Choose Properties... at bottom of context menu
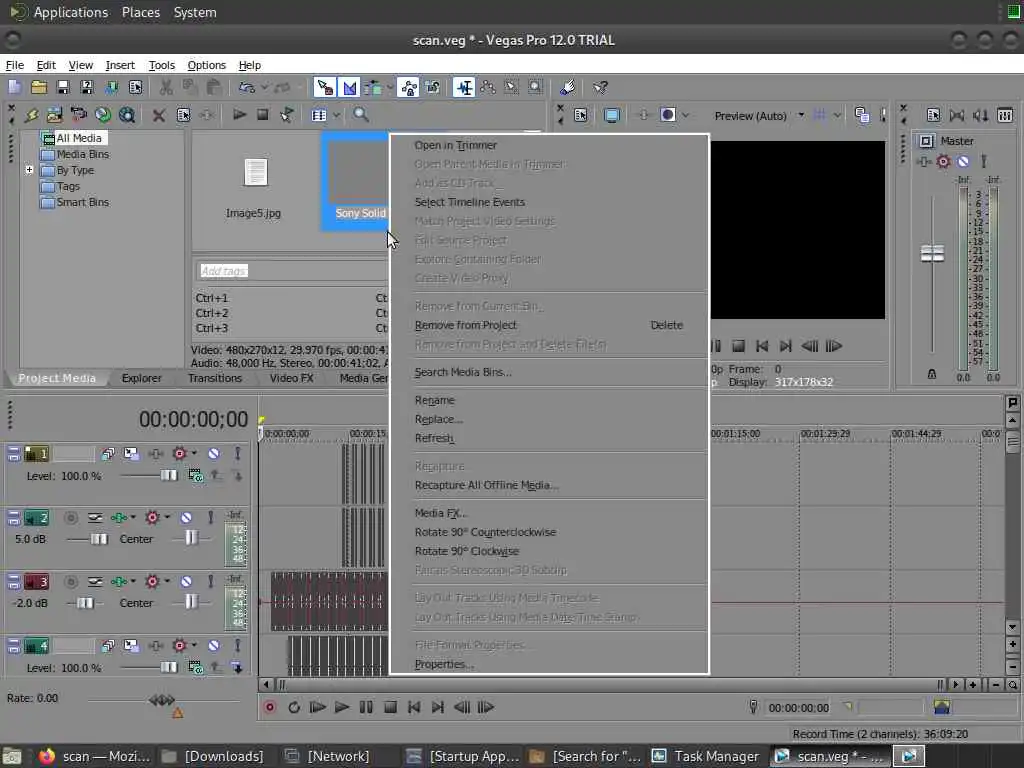The height and width of the screenshot is (768, 1024). pos(444,664)
